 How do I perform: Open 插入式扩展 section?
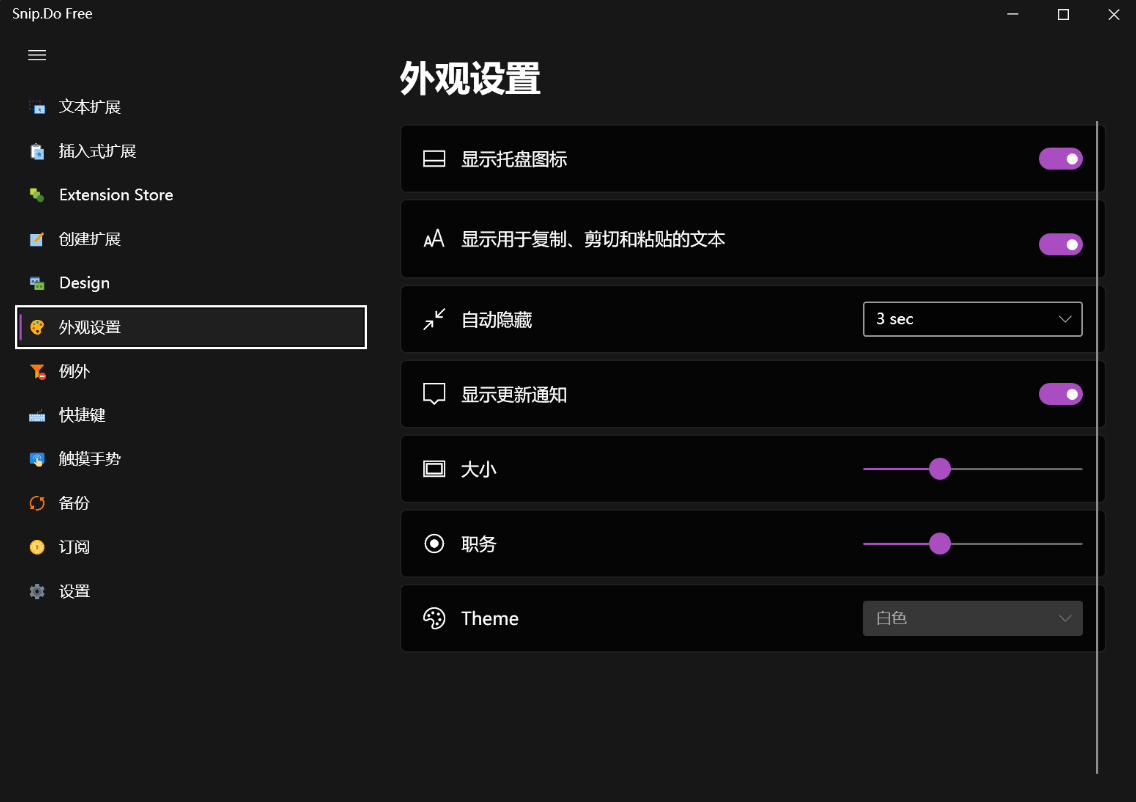click(x=191, y=151)
